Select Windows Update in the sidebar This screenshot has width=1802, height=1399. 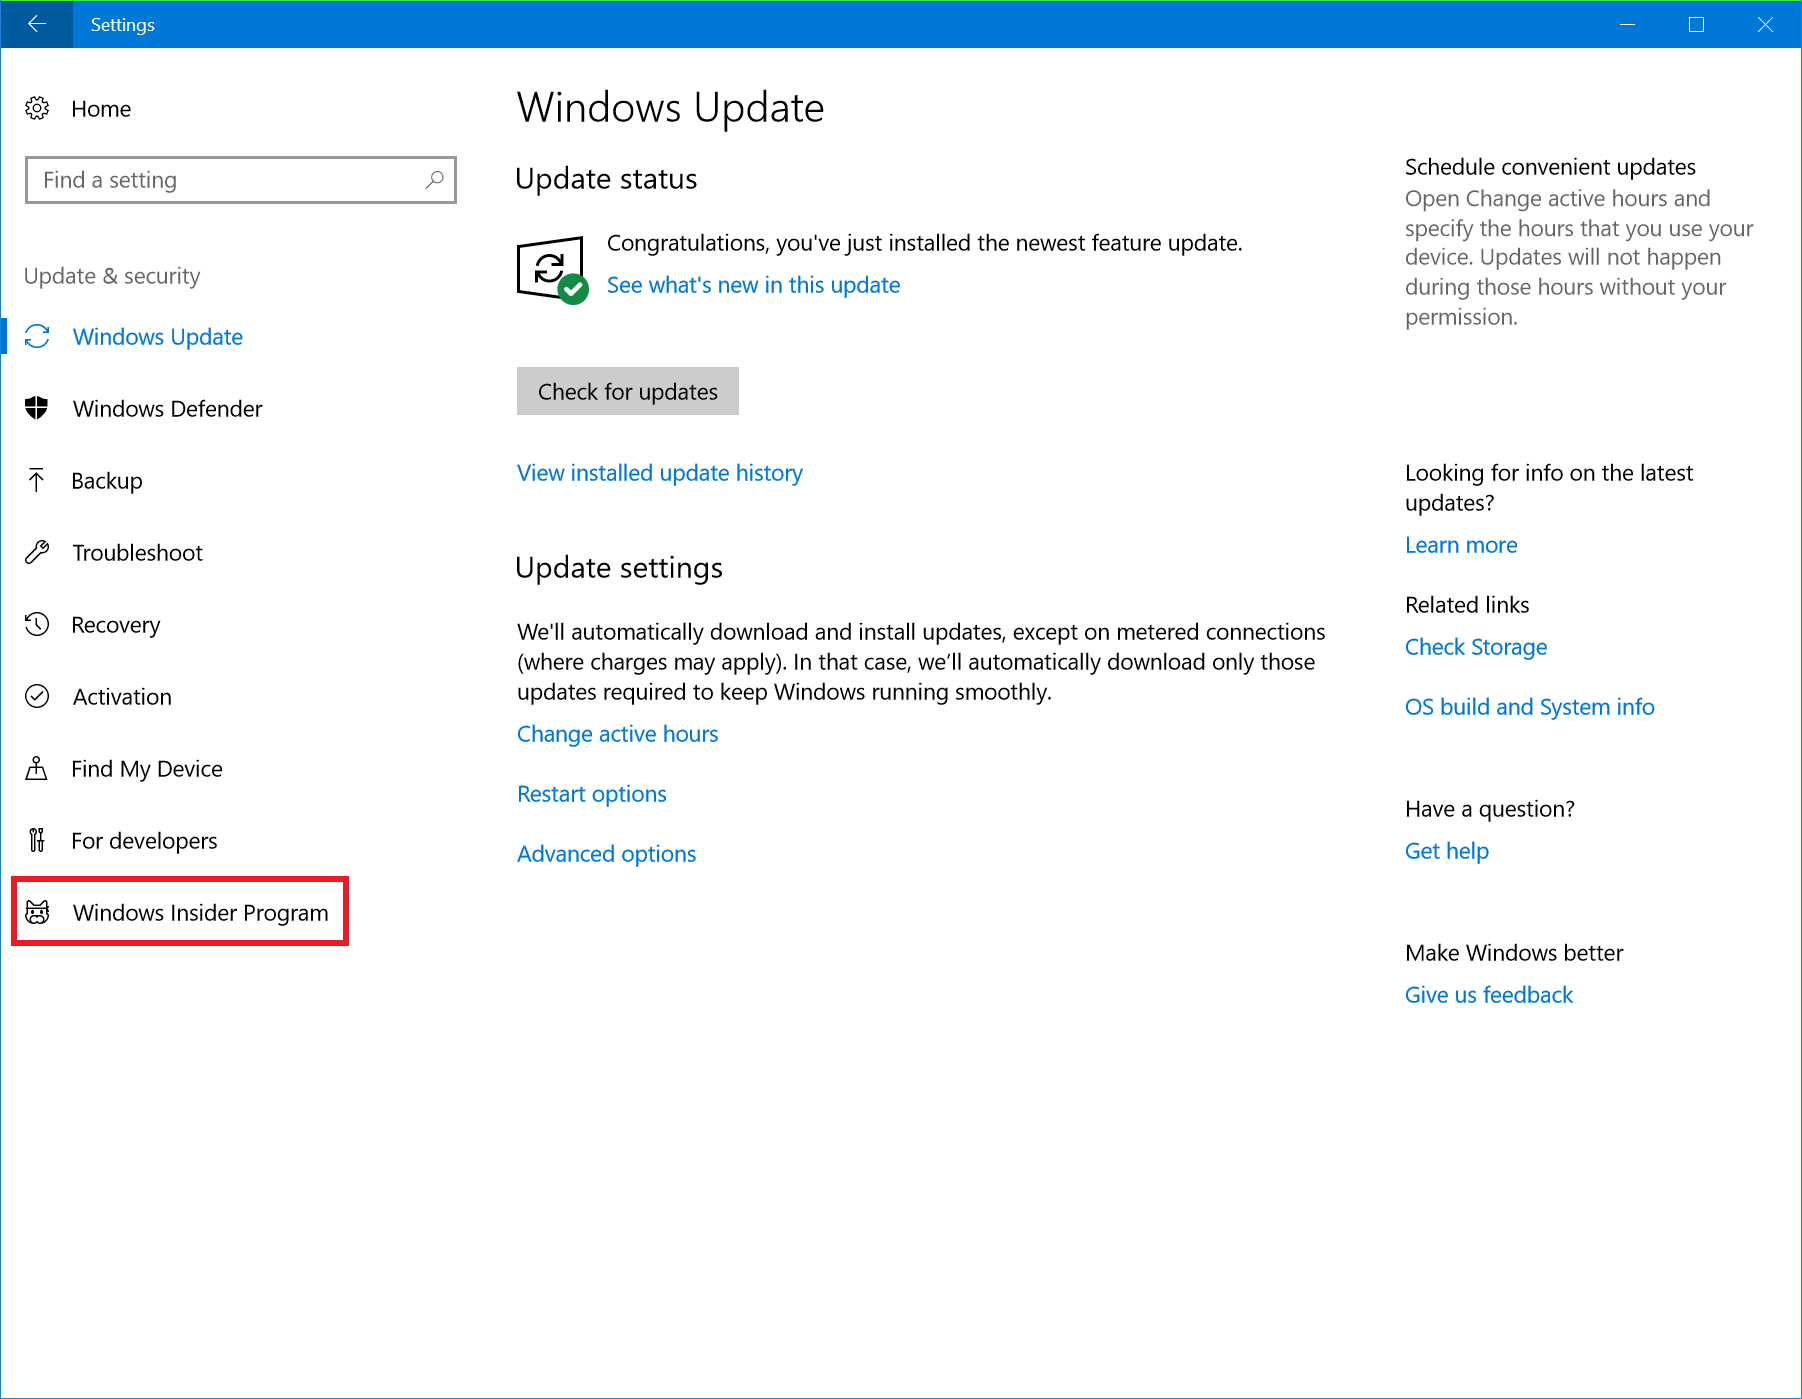pos(157,337)
